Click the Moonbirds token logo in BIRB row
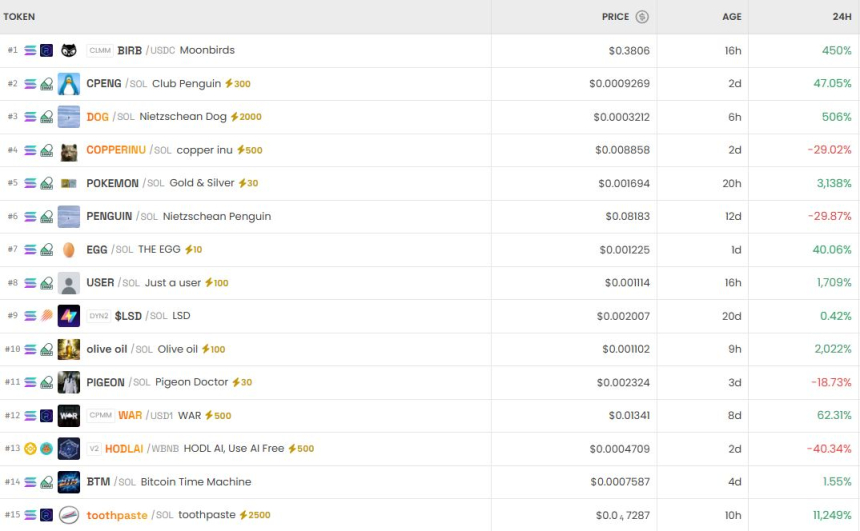Screen dimensions: 860x531 coord(69,50)
